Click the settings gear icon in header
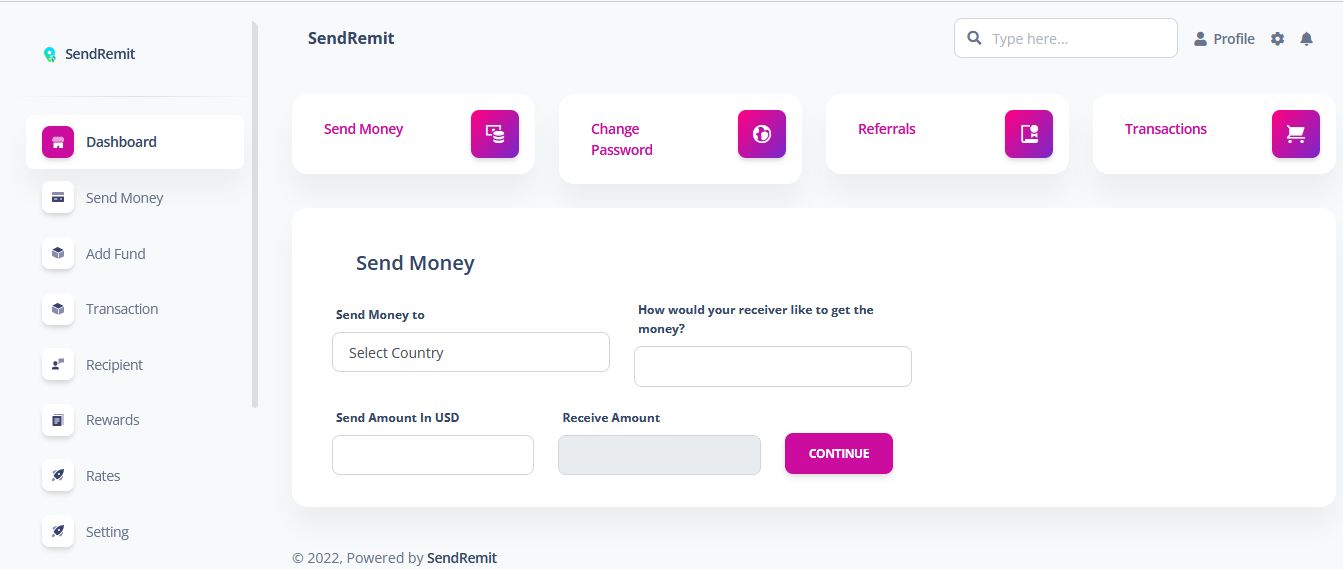This screenshot has height=569, width=1343. tap(1277, 39)
